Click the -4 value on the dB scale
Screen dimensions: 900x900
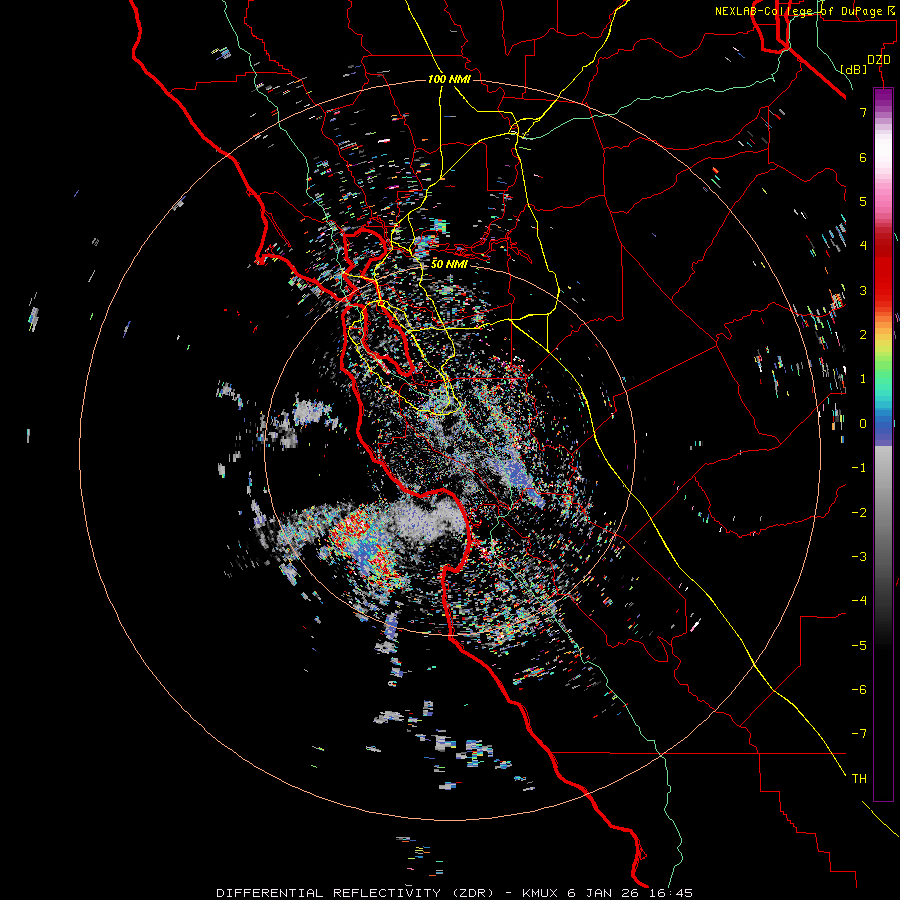860,601
